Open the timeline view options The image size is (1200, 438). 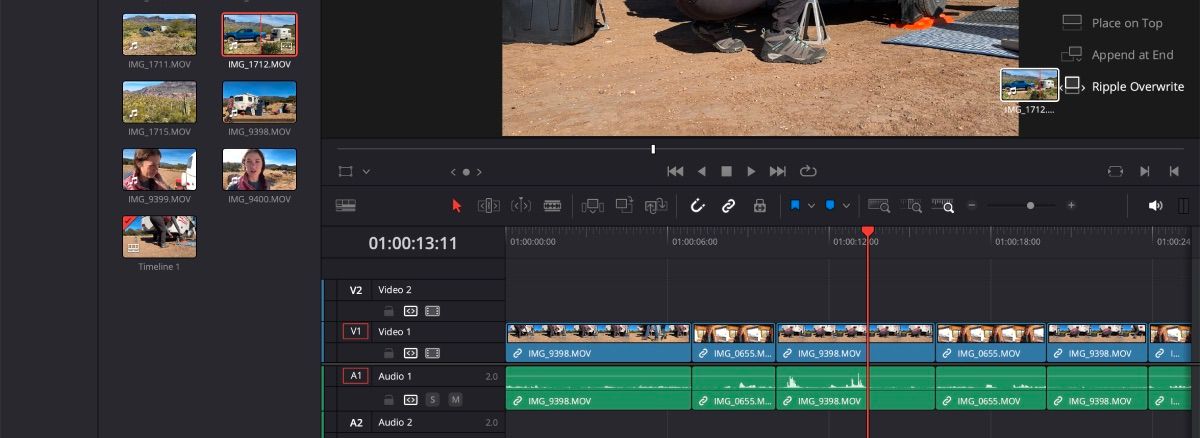point(346,205)
